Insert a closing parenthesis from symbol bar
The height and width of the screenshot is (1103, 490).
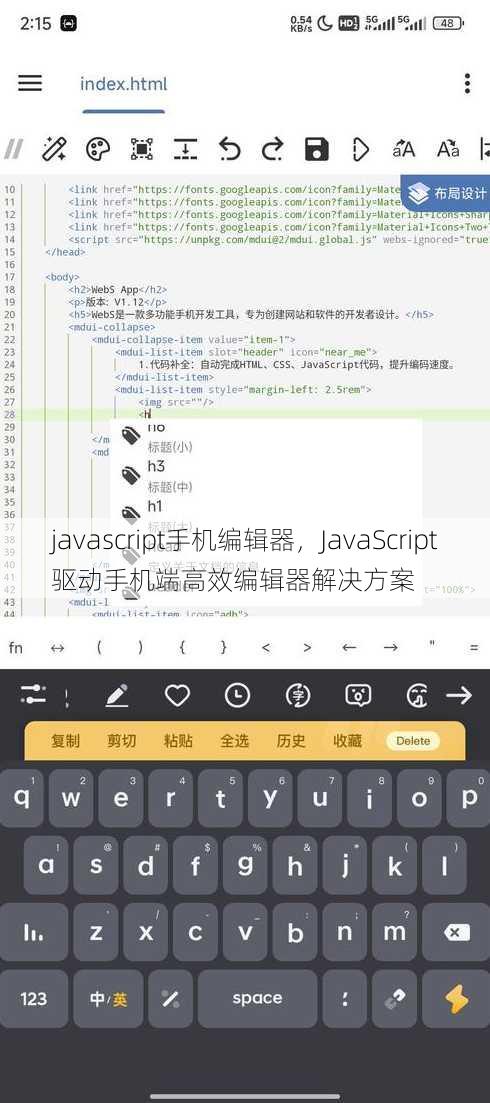tap(141, 647)
